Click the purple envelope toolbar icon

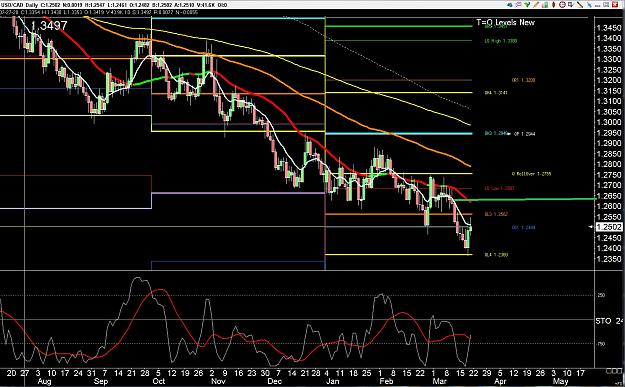coord(518,4)
